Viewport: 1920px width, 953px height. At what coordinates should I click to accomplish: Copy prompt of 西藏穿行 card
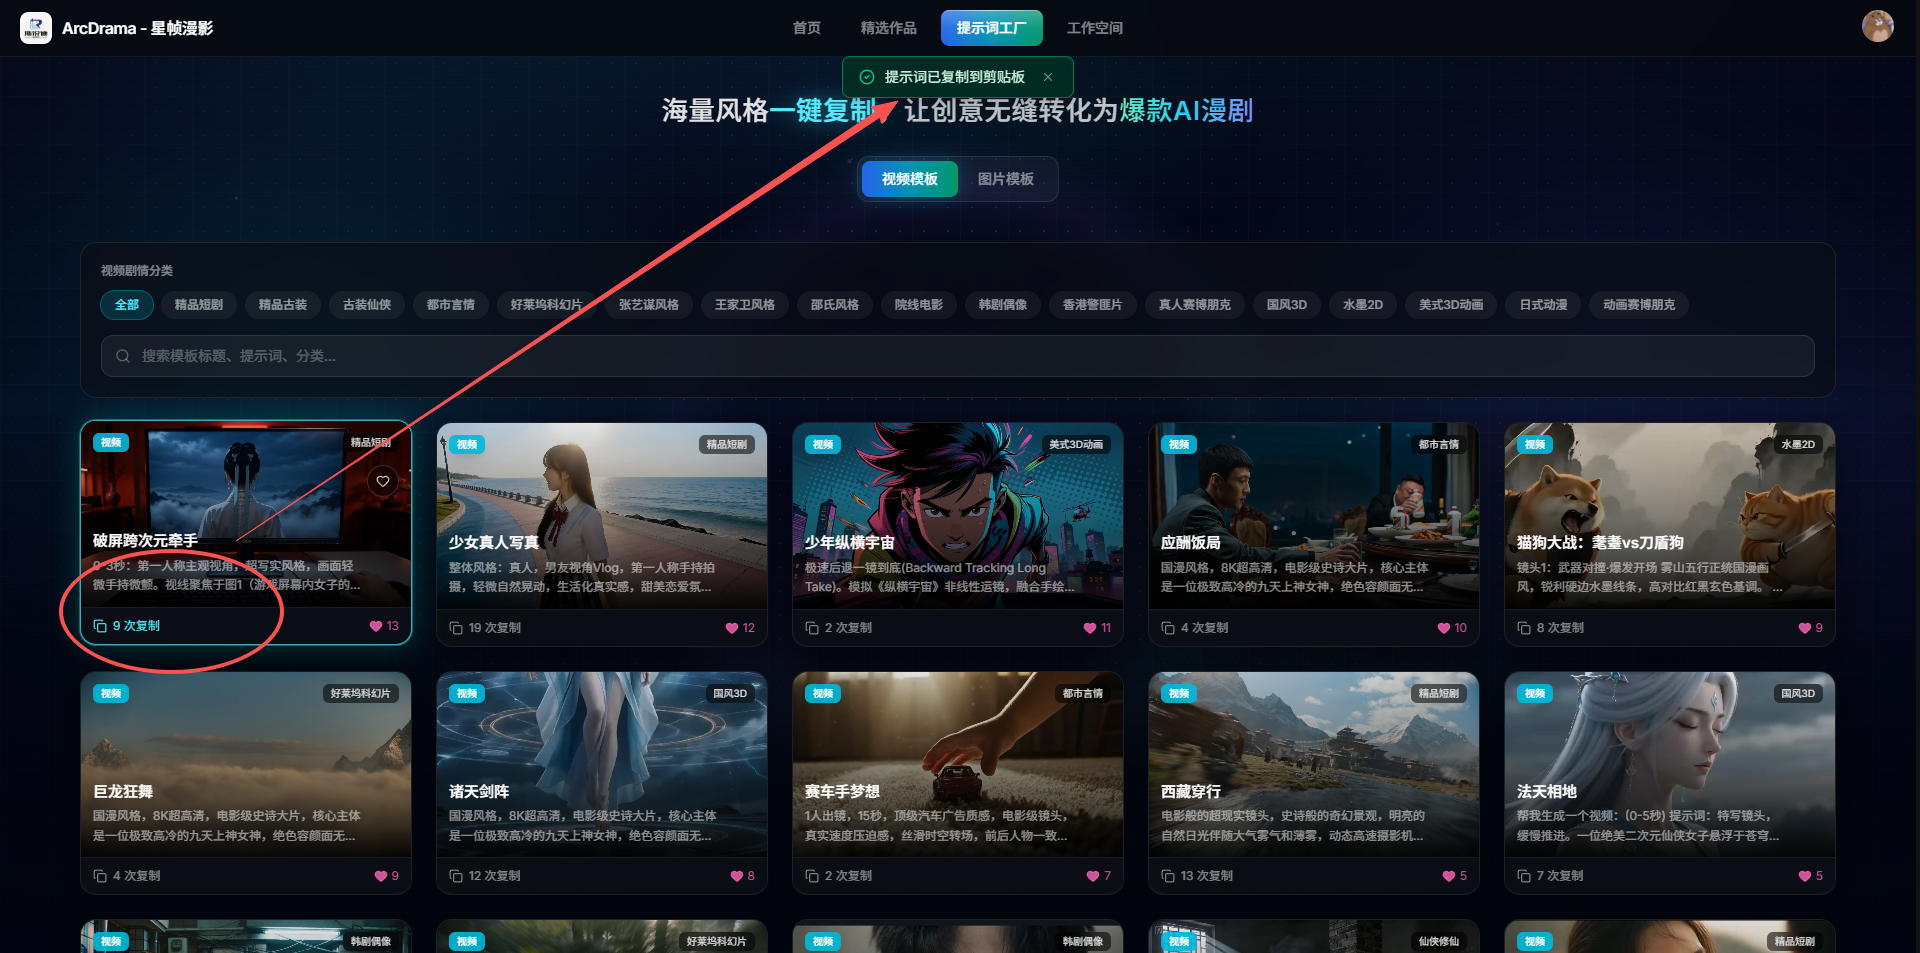coord(1197,876)
